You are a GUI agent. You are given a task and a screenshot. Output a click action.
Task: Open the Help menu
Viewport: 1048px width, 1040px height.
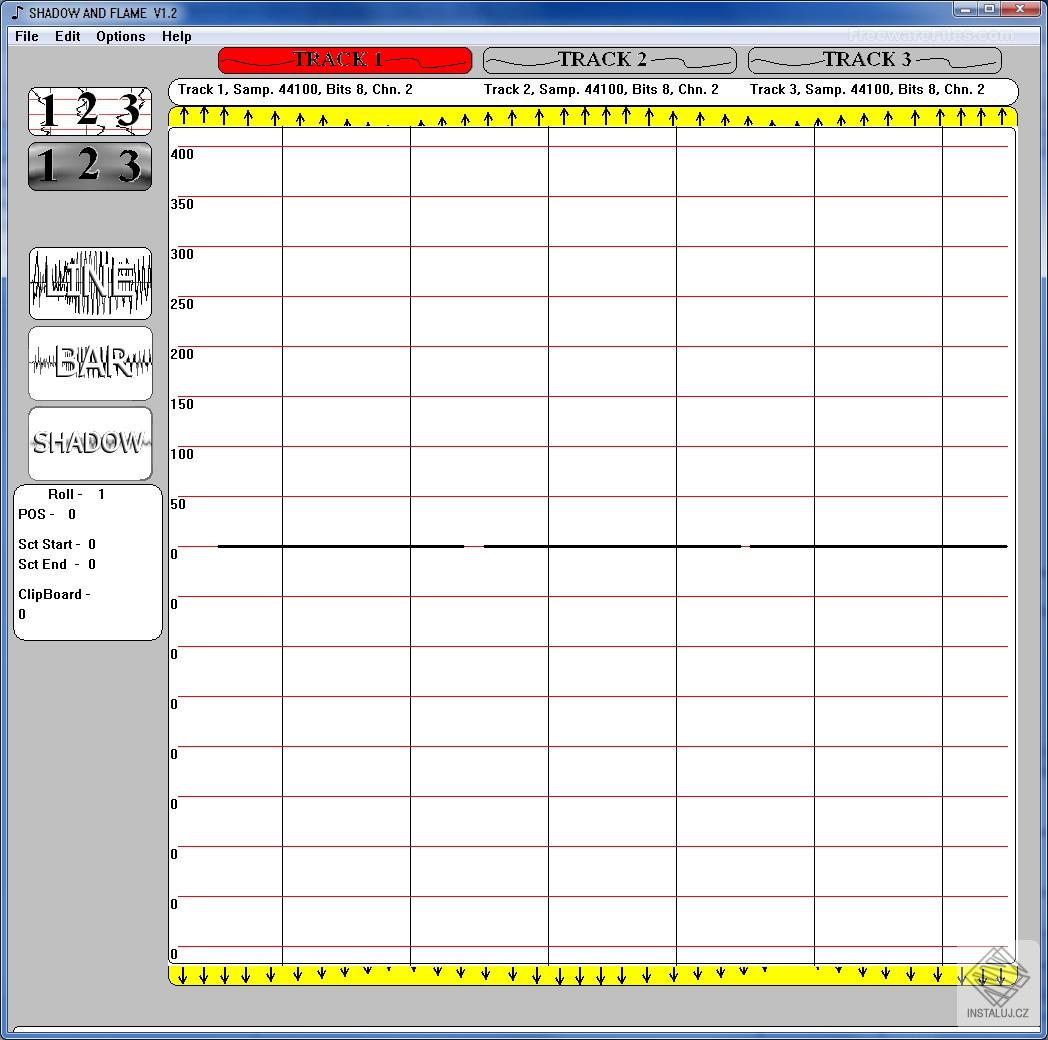(176, 36)
